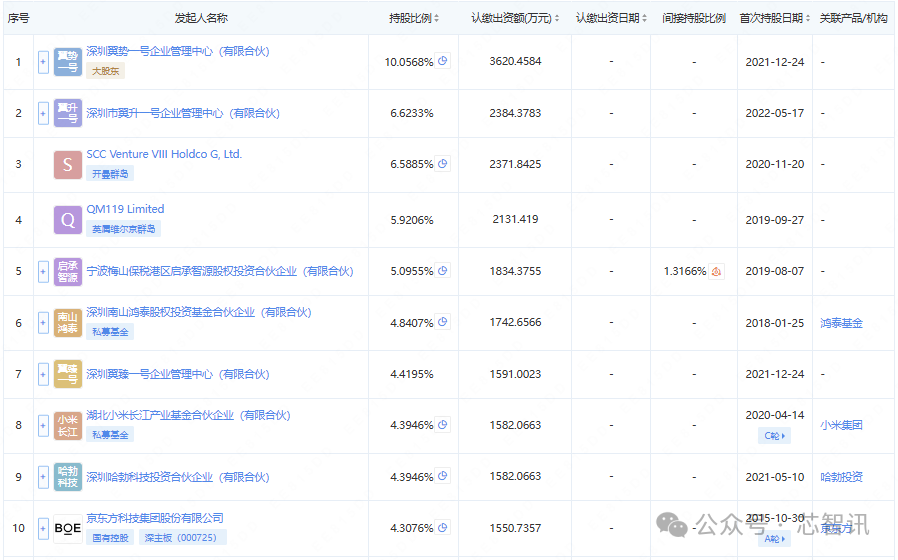The width and height of the screenshot is (898, 560).
Task: Click the 小米长江 company logo
Action: (x=68, y=425)
